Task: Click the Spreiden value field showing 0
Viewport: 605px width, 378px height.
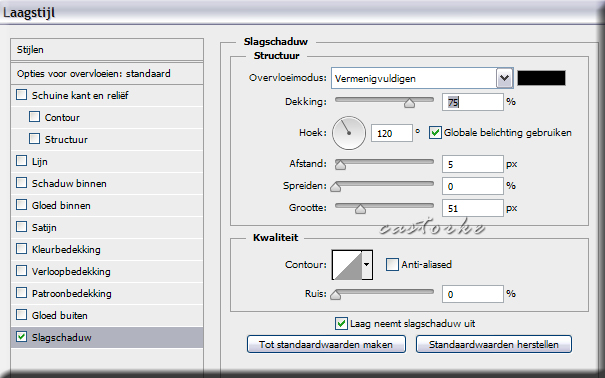Action: point(473,186)
